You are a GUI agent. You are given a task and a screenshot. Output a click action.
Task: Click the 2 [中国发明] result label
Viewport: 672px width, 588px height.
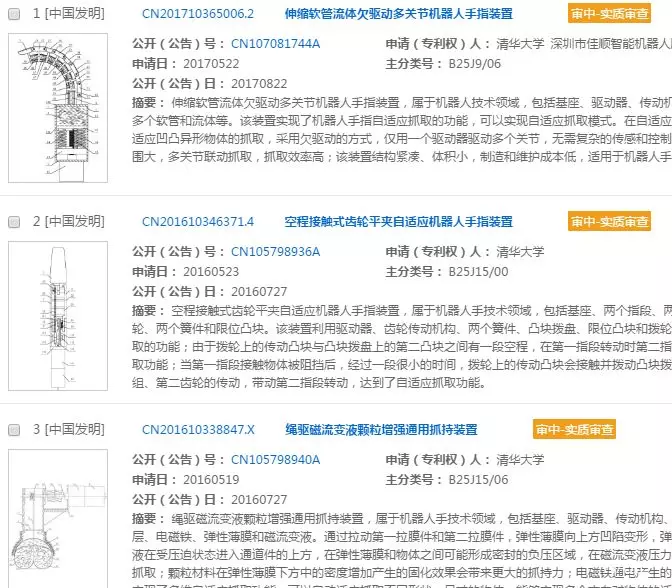click(69, 222)
